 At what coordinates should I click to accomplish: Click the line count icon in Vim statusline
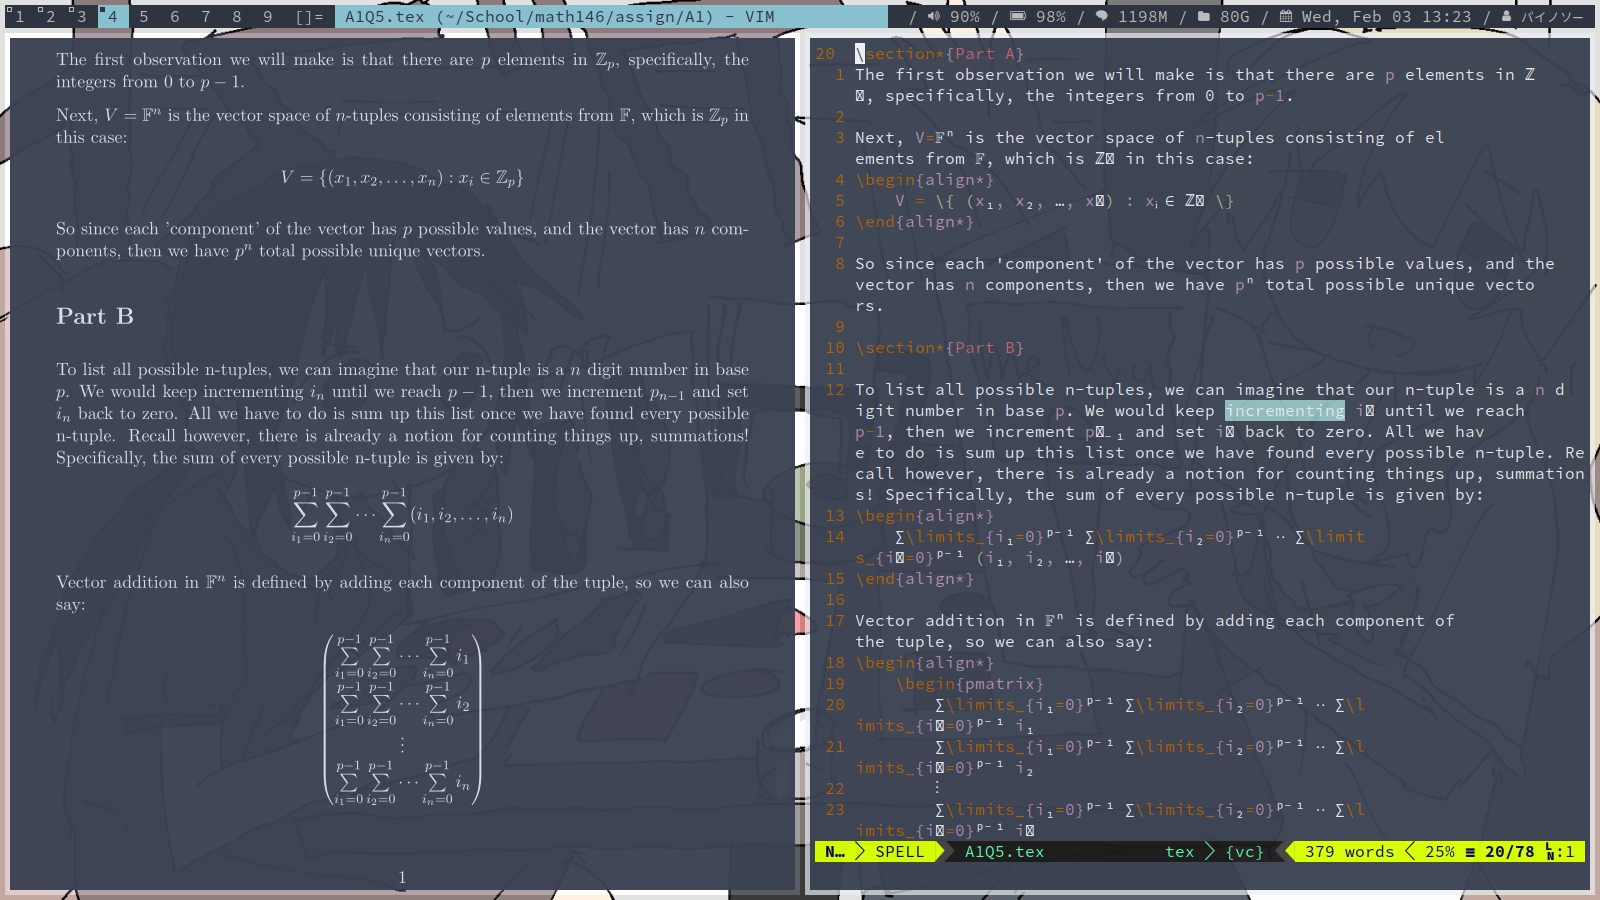[1470, 852]
